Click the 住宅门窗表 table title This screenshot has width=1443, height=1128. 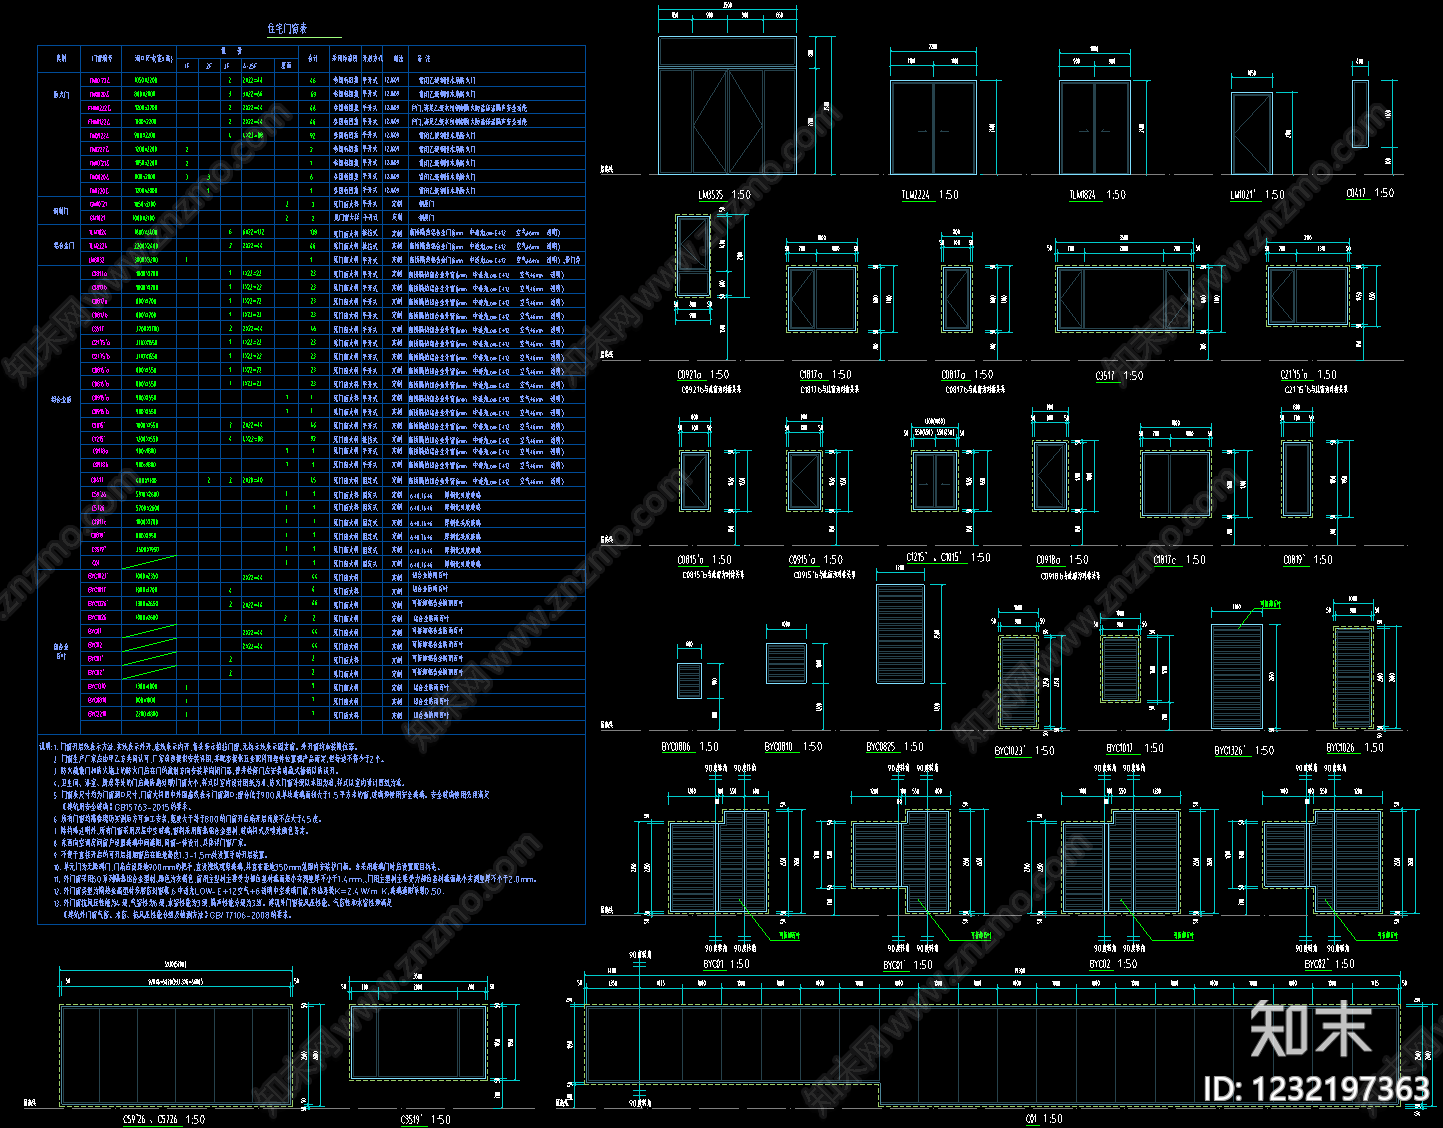point(288,29)
